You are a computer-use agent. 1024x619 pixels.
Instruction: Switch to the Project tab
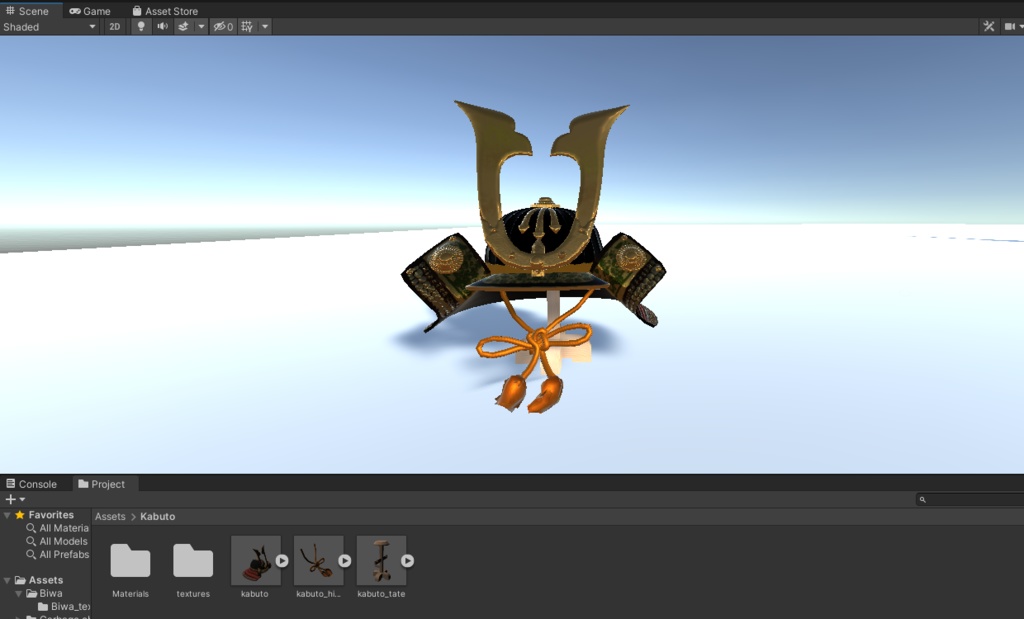[102, 484]
